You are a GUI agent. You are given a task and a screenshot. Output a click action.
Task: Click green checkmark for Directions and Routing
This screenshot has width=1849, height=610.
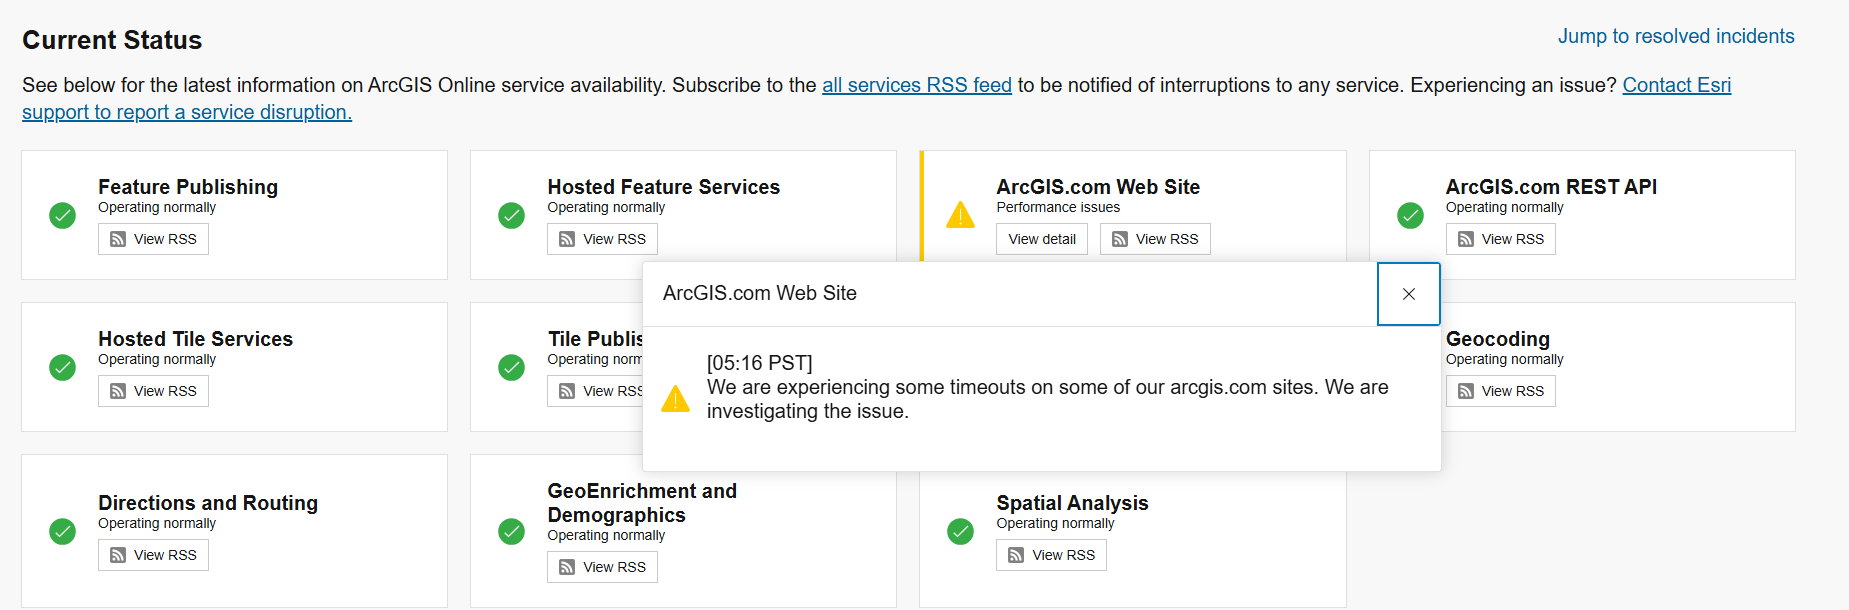[62, 531]
